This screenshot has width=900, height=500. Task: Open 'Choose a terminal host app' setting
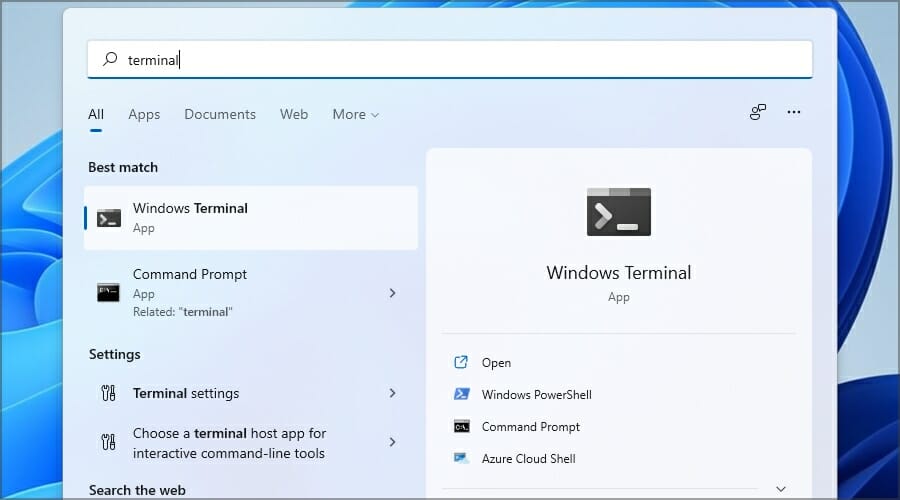pyautogui.click(x=251, y=443)
